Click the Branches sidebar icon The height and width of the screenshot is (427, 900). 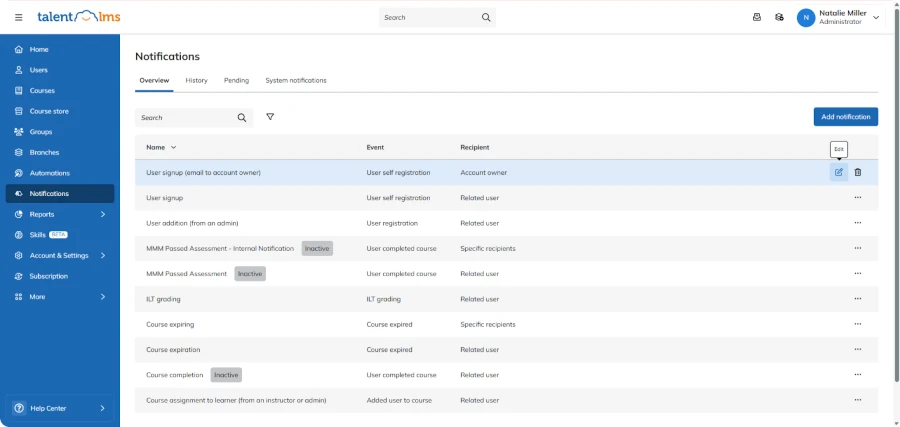pos(18,153)
